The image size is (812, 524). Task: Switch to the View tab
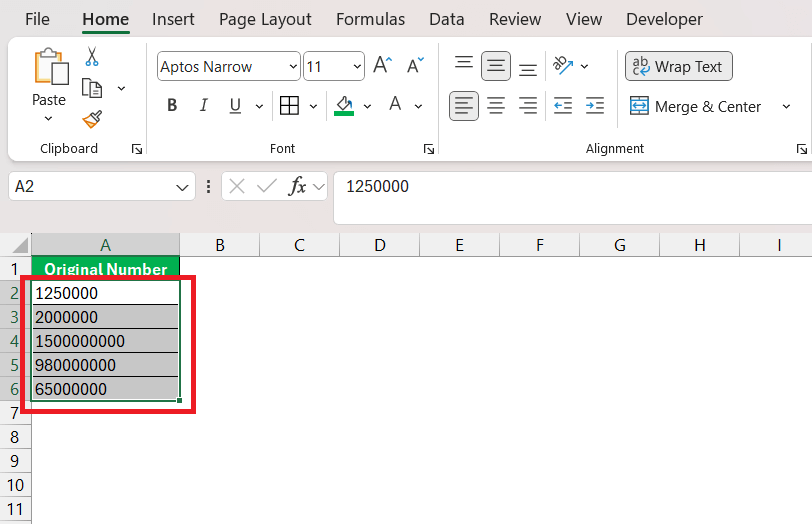point(584,20)
